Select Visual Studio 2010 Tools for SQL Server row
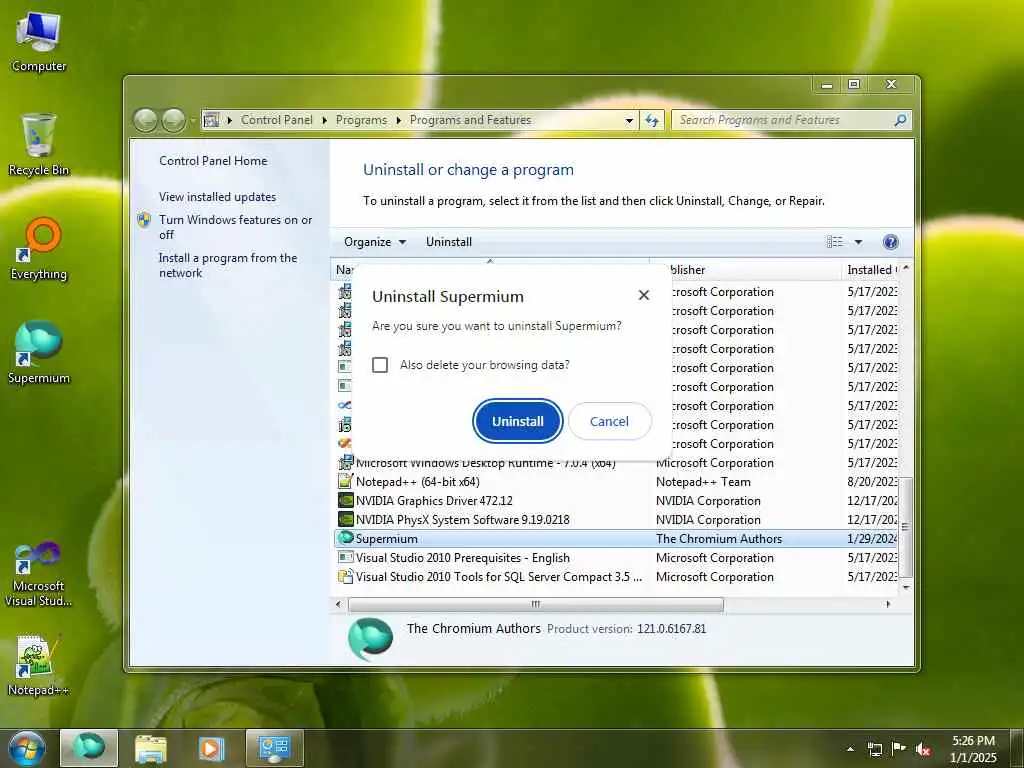This screenshot has width=1024, height=768. pyautogui.click(x=617, y=577)
